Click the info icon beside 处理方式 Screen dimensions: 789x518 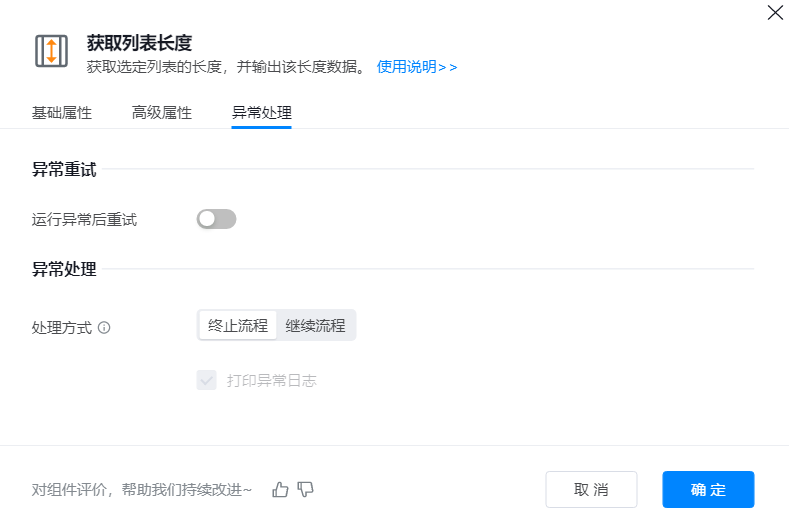104,327
